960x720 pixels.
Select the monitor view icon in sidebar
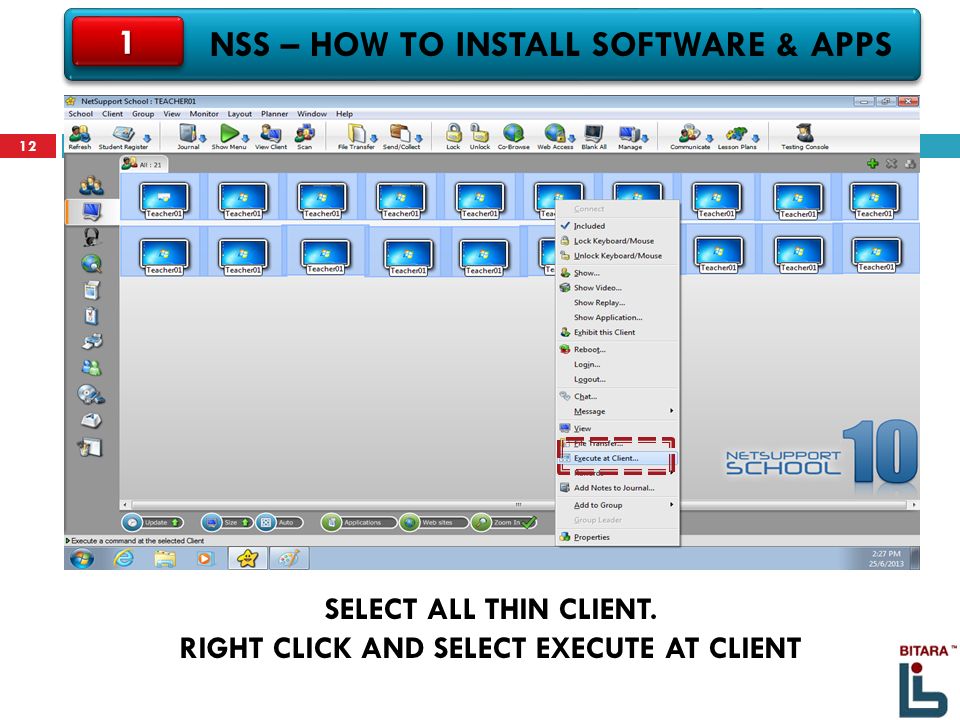point(91,211)
